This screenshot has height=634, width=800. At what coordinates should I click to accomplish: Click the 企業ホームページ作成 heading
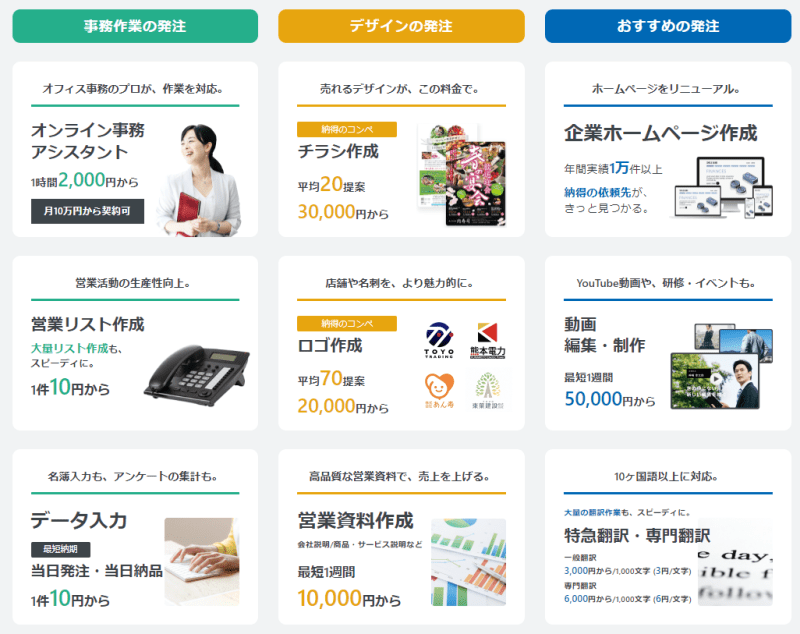[661, 133]
